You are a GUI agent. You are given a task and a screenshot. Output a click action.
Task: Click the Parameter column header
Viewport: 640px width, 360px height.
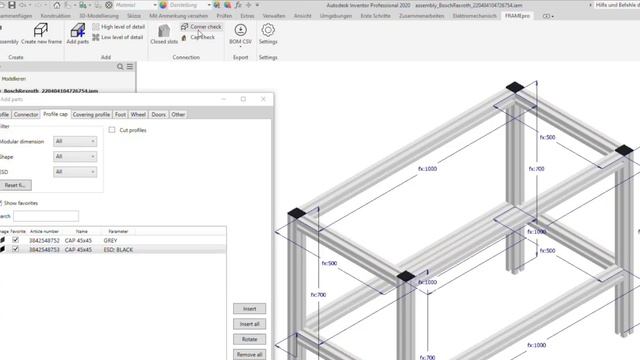pos(118,231)
